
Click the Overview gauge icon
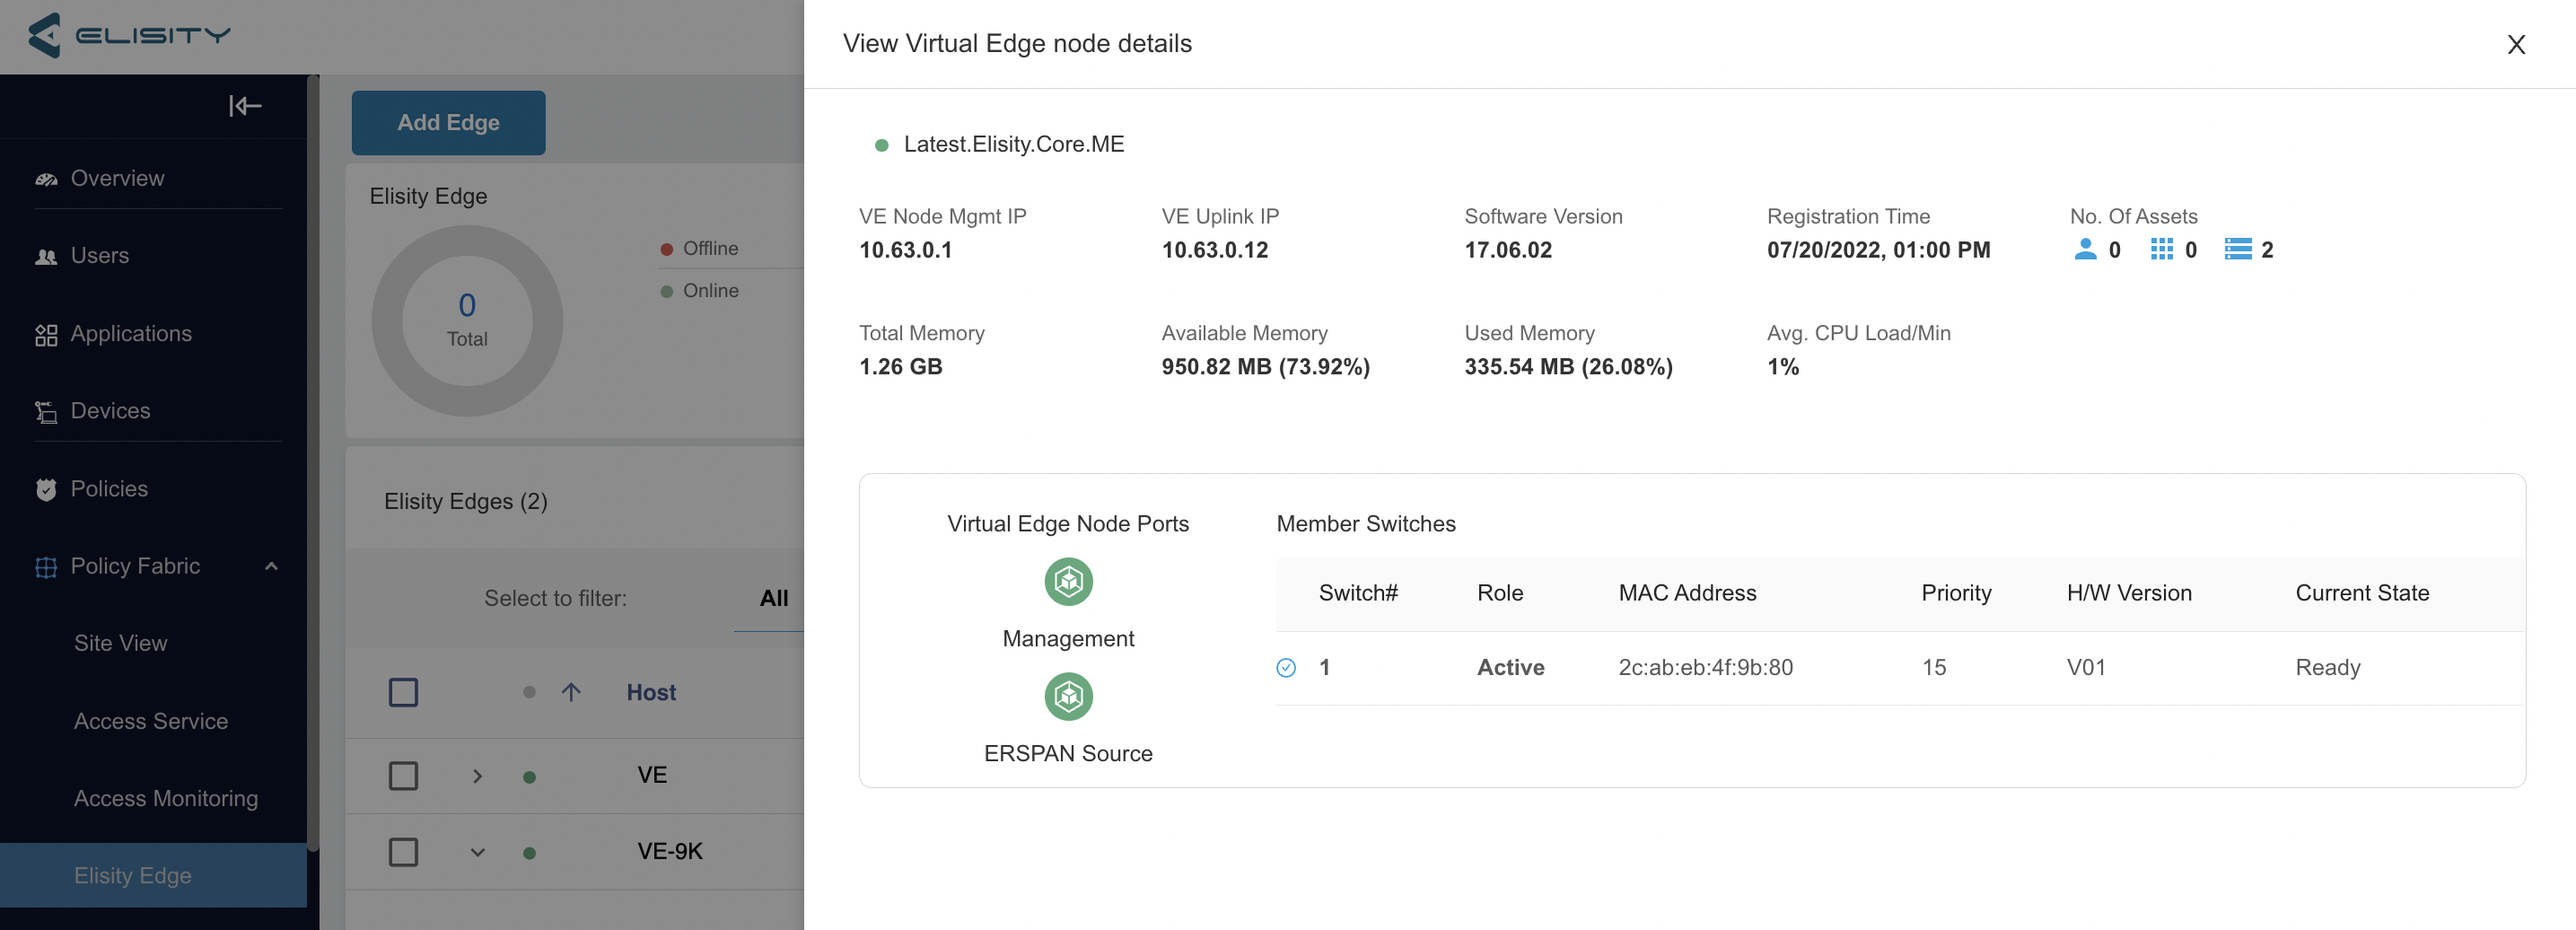46,179
